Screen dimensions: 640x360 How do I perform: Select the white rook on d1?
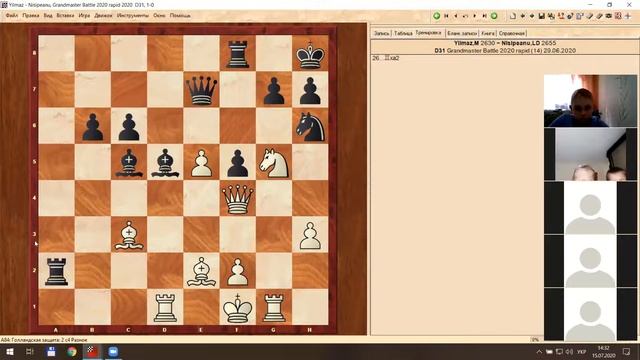coord(165,308)
